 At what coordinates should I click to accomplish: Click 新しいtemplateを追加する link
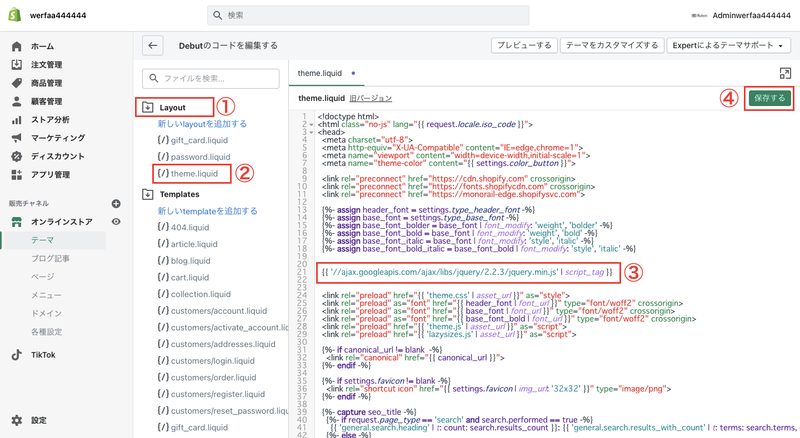[207, 211]
